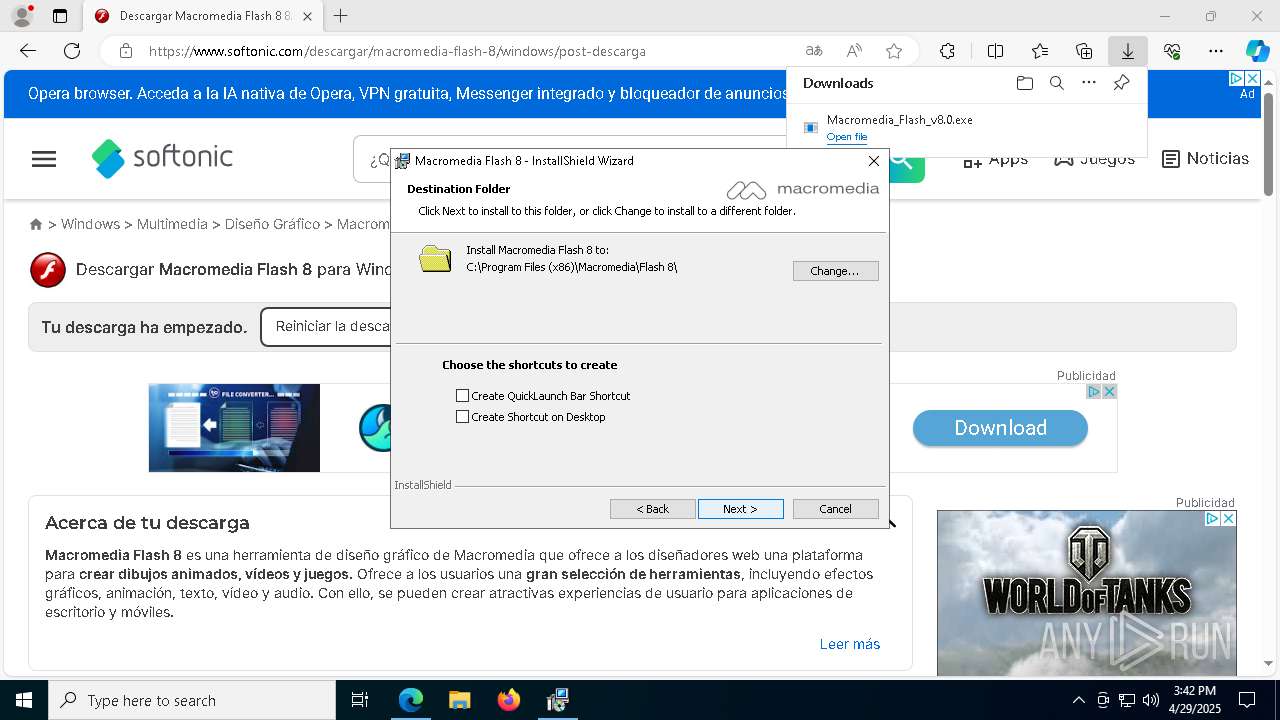1280x720 pixels.
Task: Open more options in Downloads panel
Action: click(x=1089, y=83)
